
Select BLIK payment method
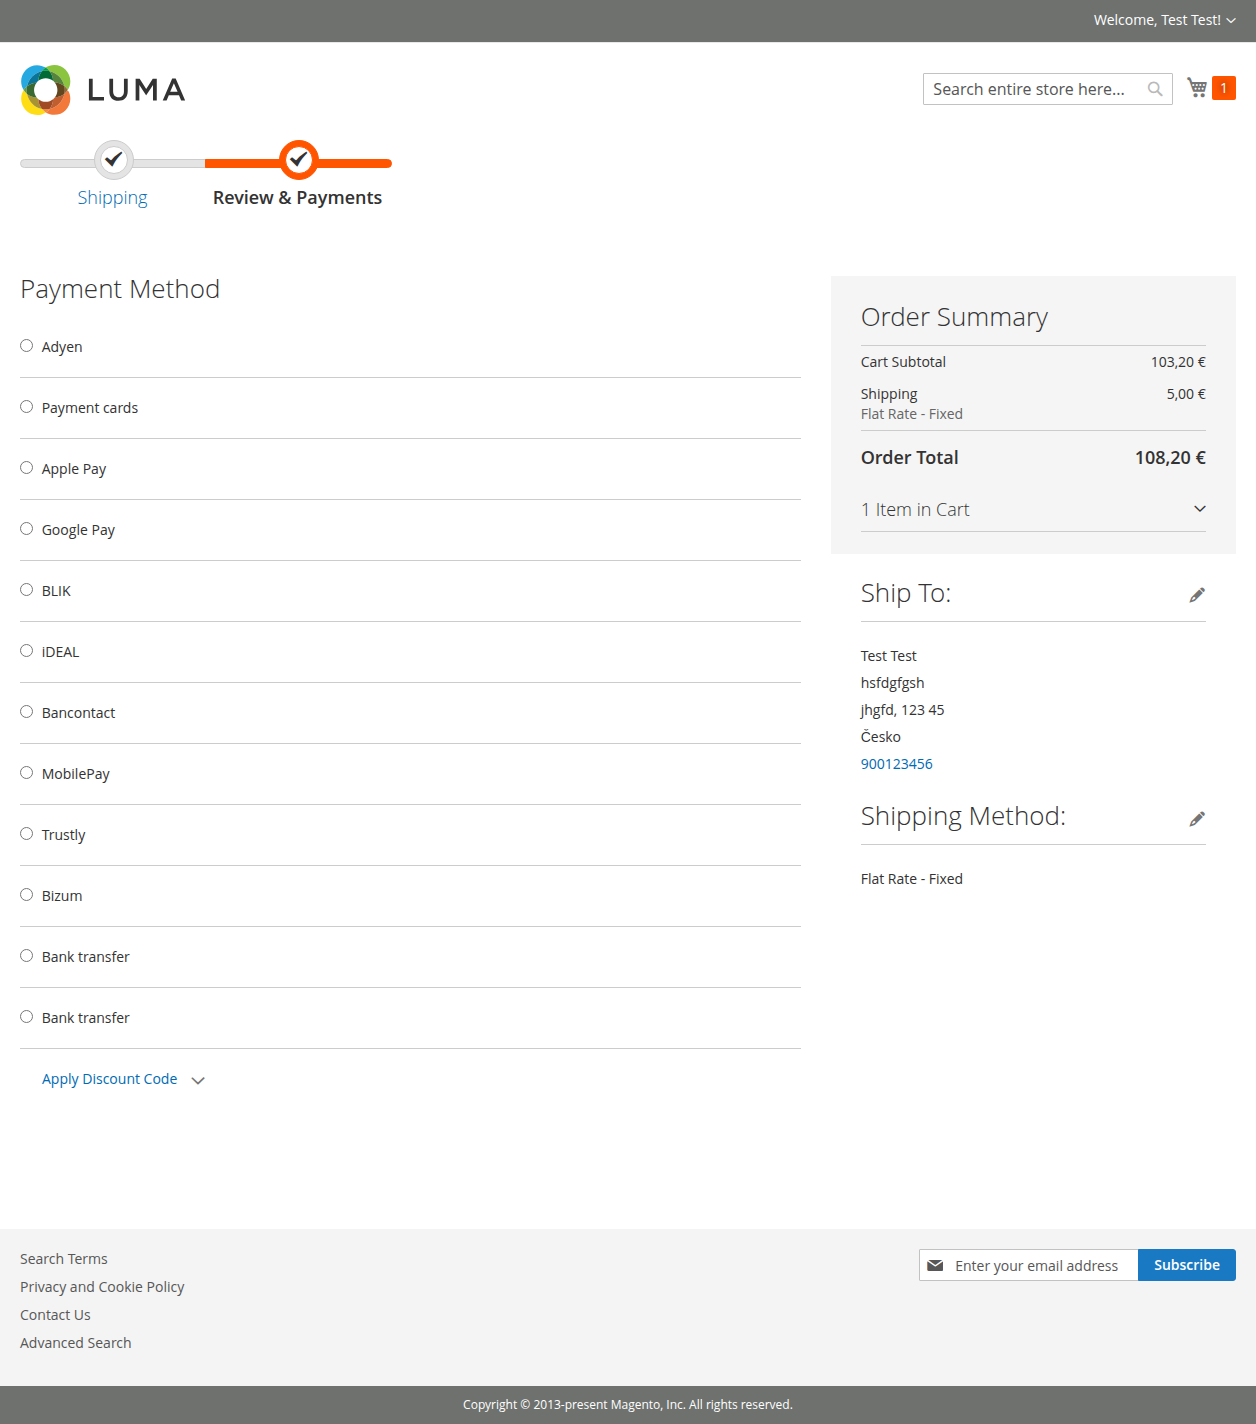[27, 590]
